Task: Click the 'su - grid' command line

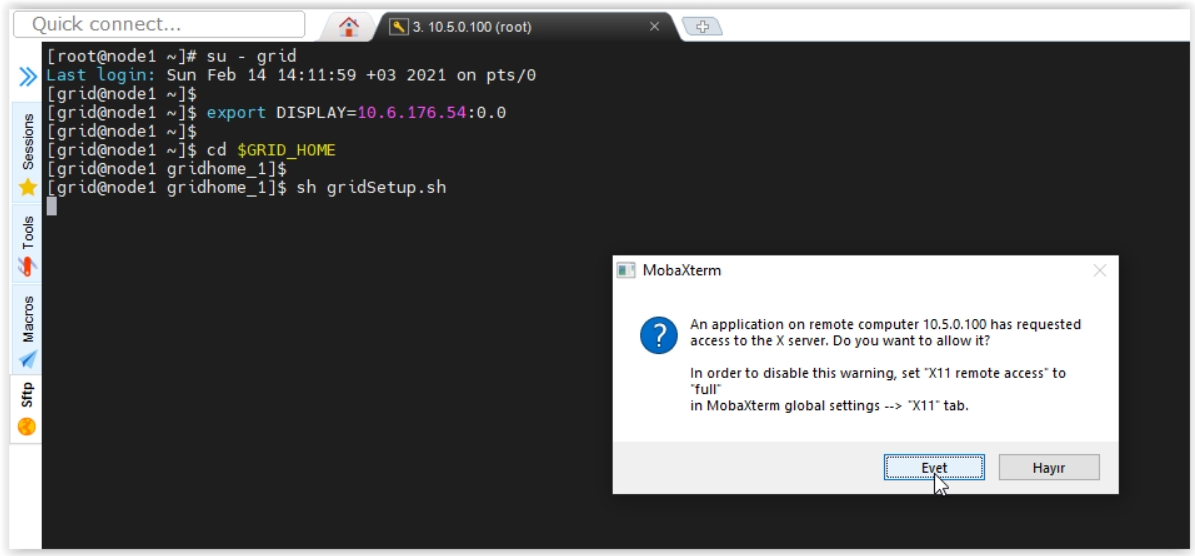Action: 171,56
